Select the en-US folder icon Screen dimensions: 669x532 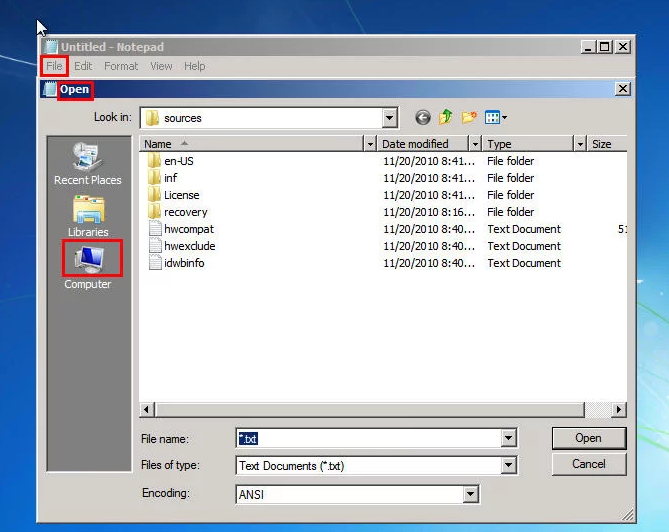coord(154,161)
